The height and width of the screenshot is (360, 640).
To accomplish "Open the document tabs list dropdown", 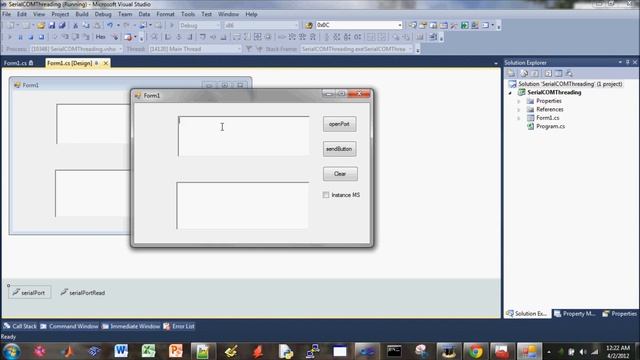I will pyautogui.click(x=496, y=63).
